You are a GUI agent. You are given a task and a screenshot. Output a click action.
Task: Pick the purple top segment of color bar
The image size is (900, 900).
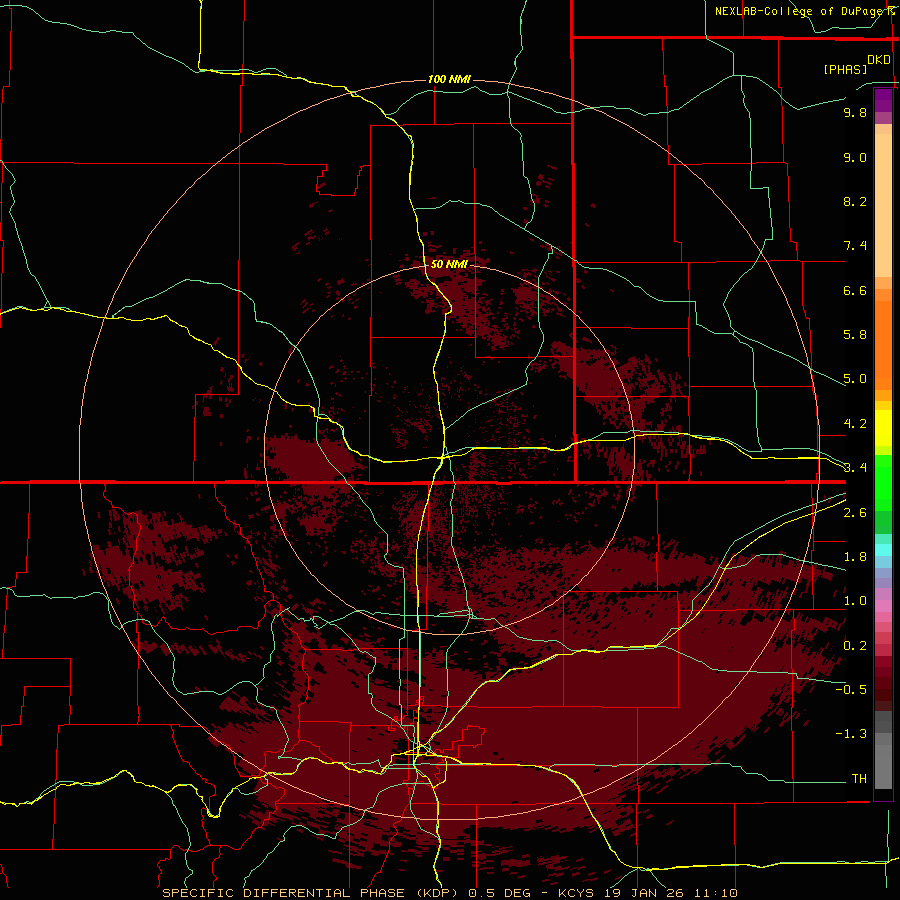coord(883,100)
